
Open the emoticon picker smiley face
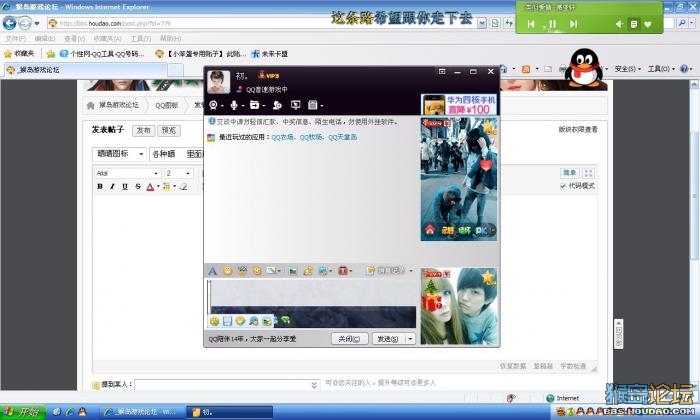click(228, 270)
